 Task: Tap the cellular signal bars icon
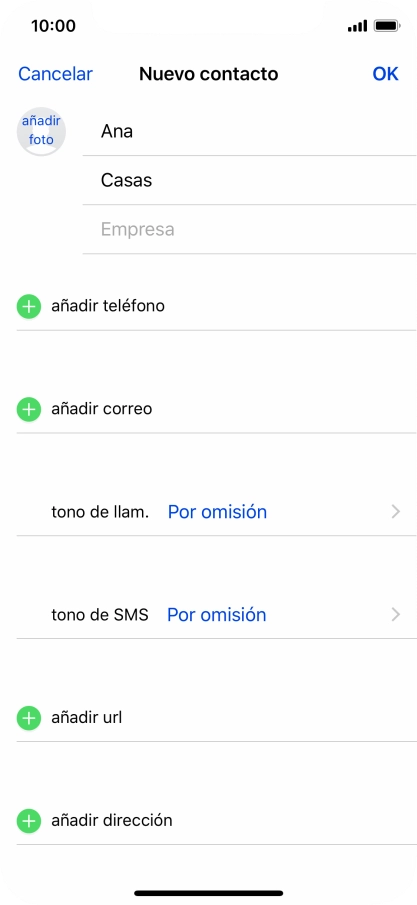358,26
